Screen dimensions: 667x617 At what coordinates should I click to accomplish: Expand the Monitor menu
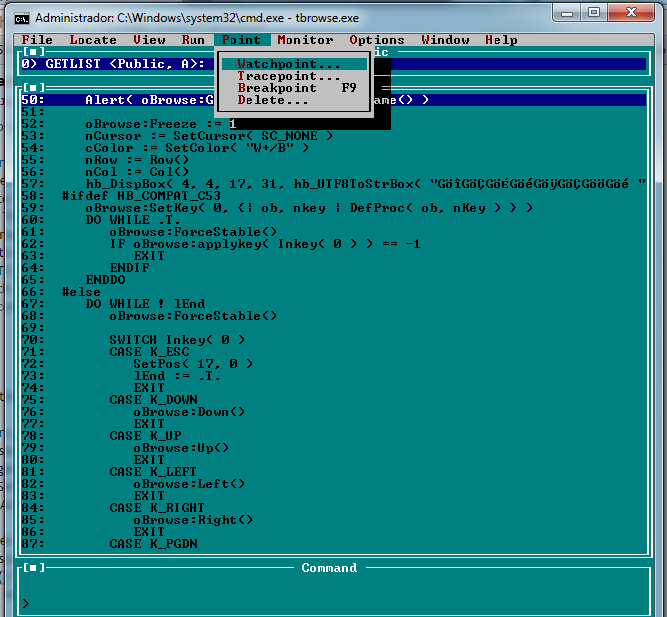(x=305, y=40)
